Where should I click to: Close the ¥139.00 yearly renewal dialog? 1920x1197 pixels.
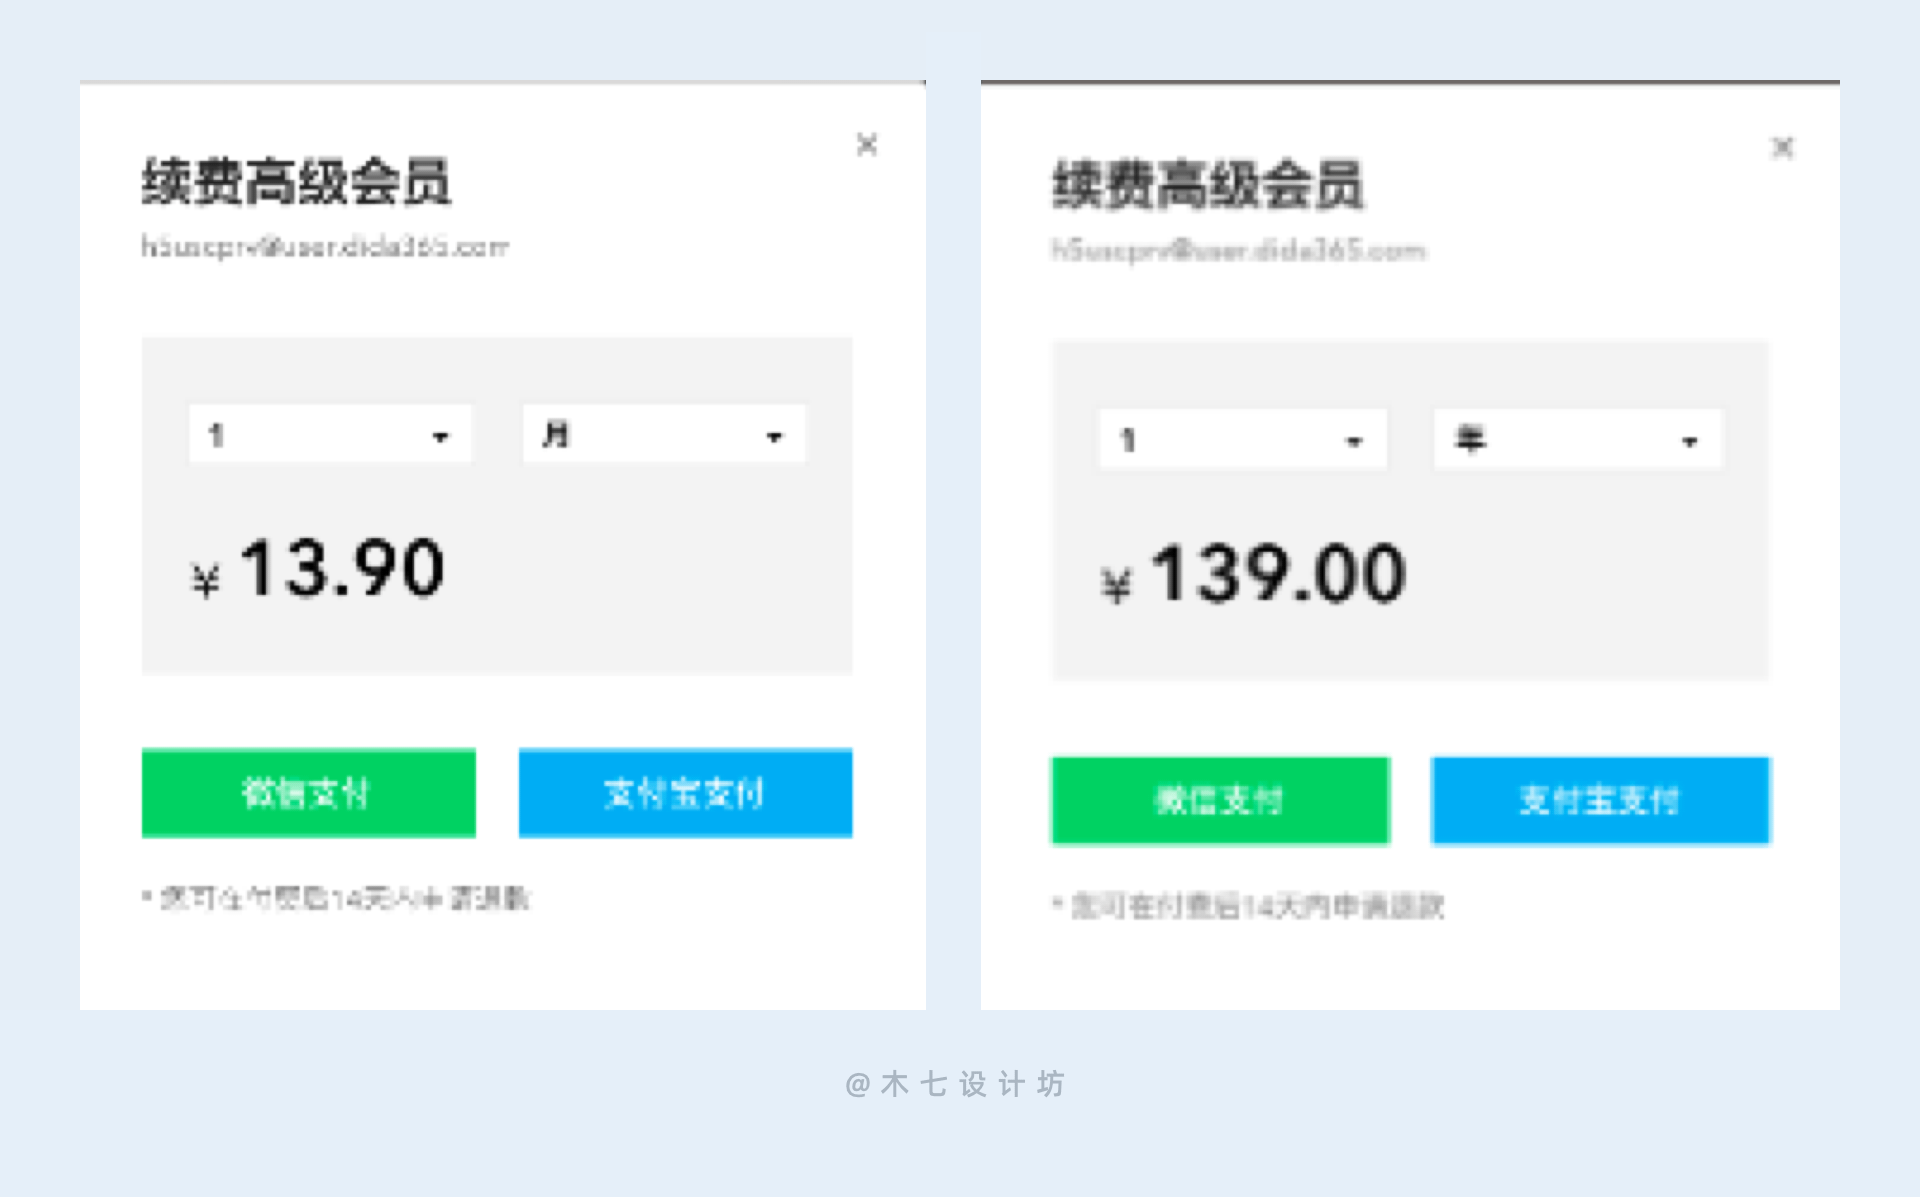click(x=1782, y=148)
